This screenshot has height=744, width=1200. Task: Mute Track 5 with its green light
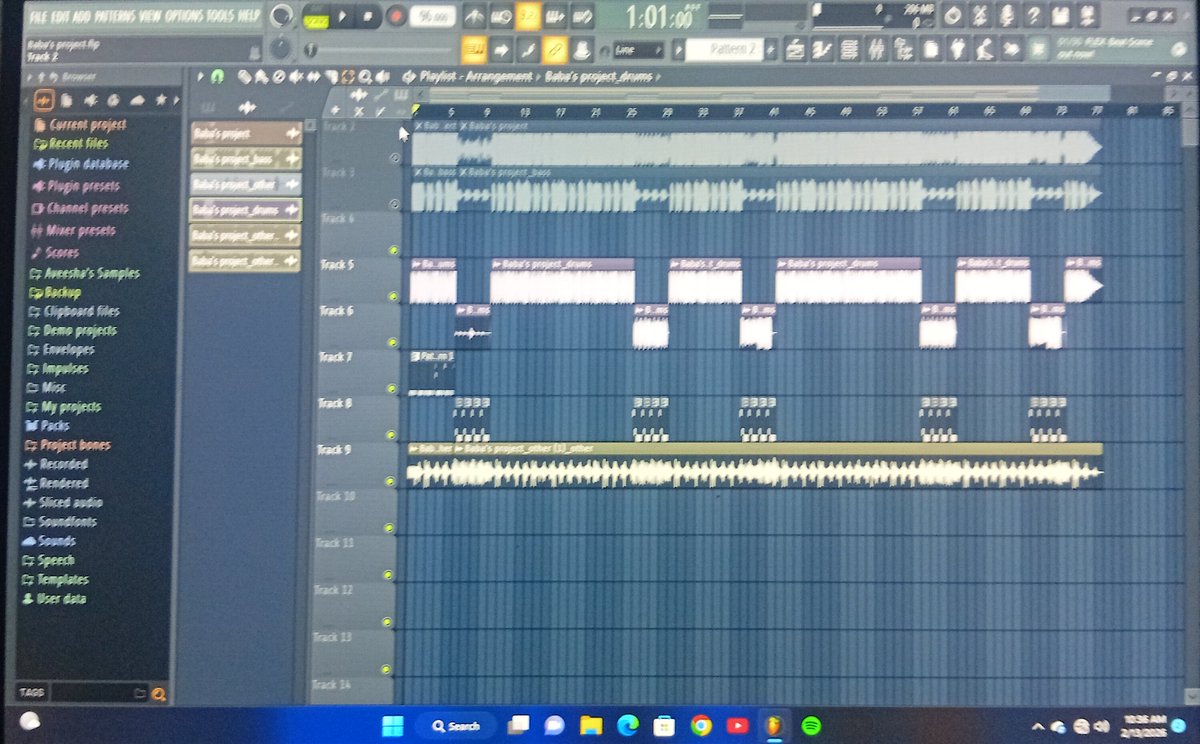tap(392, 296)
